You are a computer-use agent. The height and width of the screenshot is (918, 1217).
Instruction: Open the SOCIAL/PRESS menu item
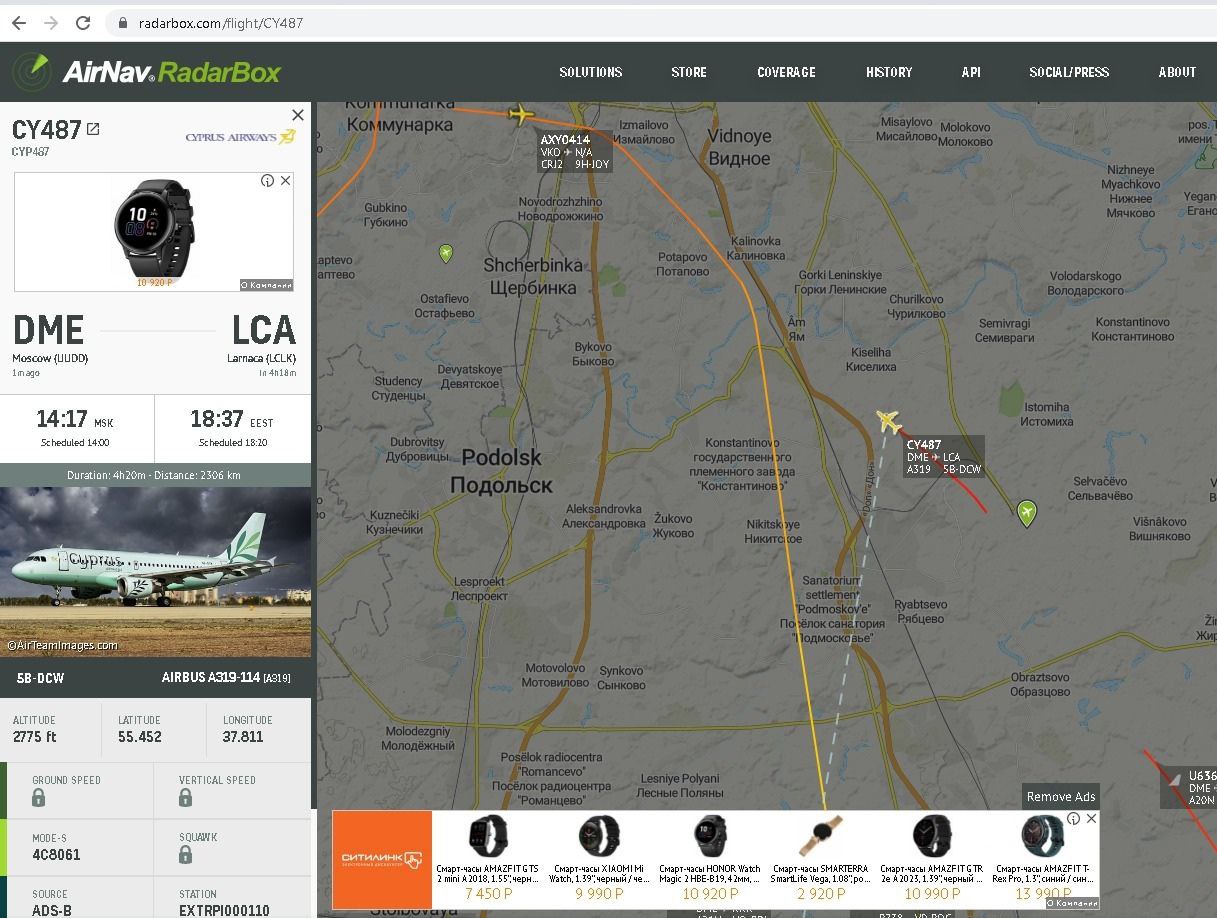[1069, 72]
